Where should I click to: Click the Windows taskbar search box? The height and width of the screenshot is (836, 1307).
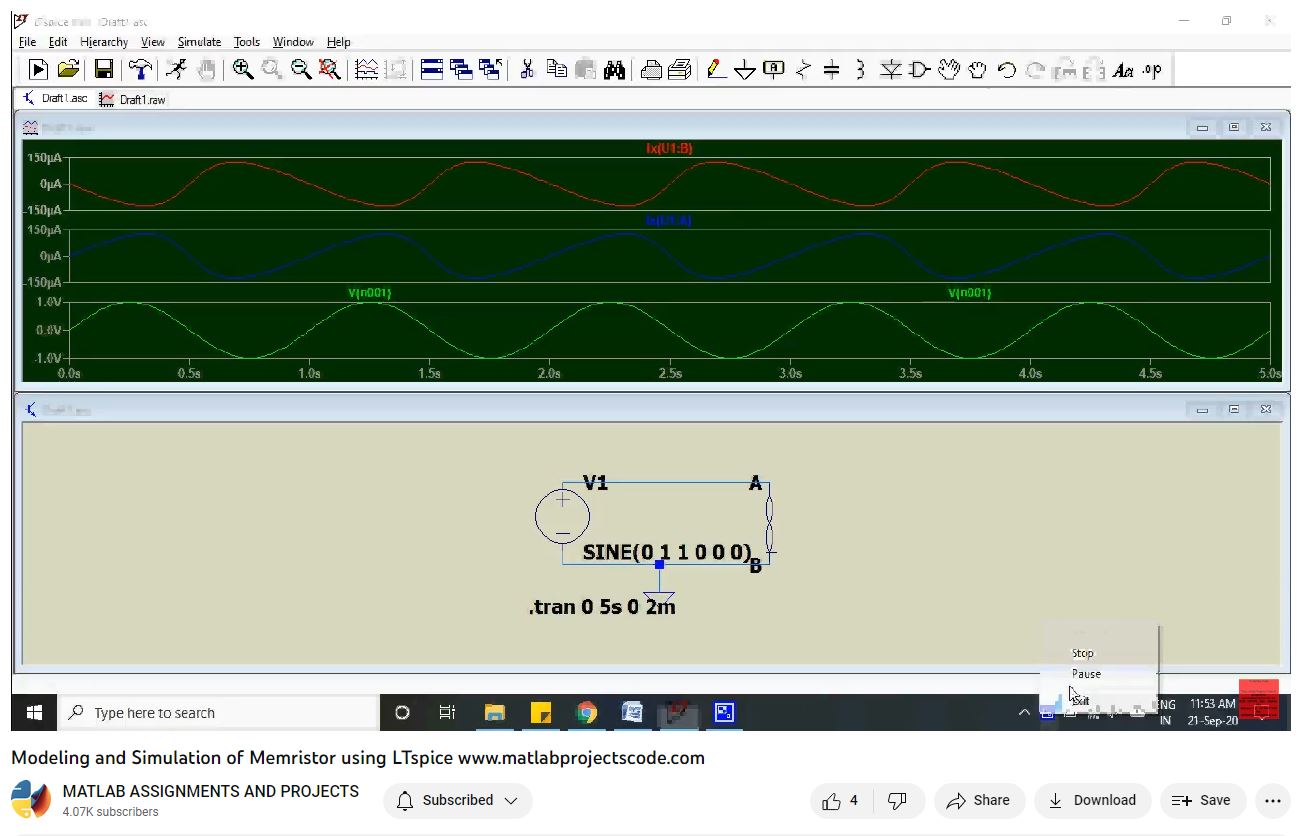(x=218, y=713)
